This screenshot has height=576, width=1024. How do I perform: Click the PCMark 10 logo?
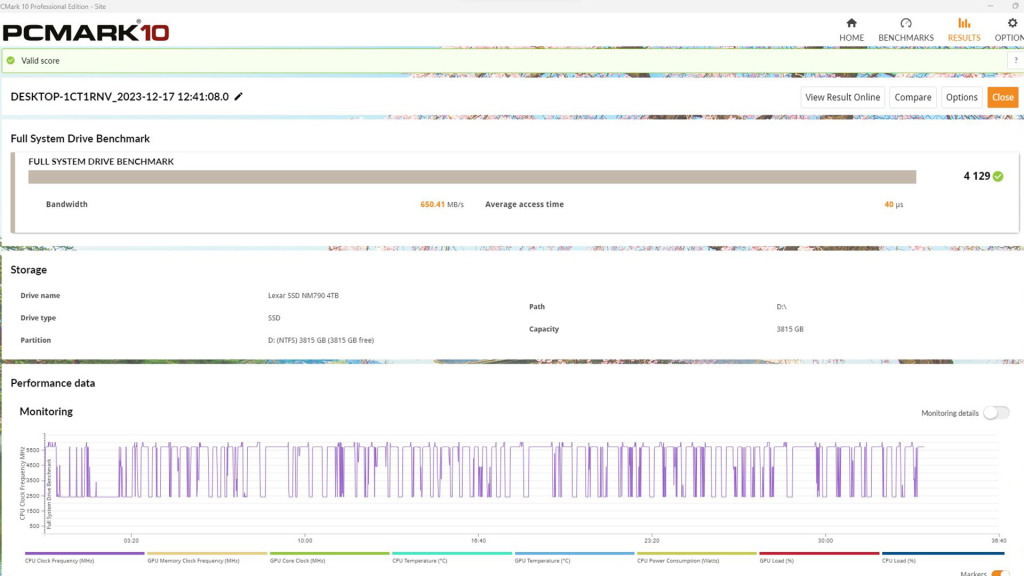(x=86, y=31)
